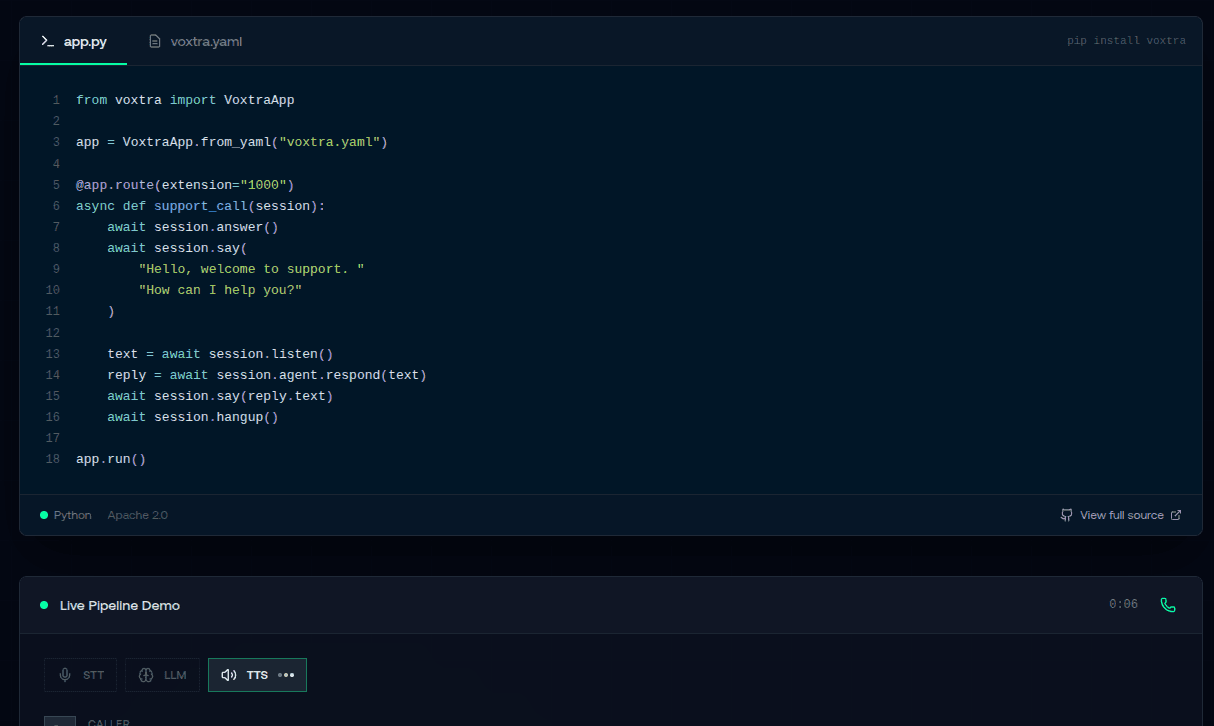
Task: Click the green status dot beside Live Pipeline Demo
Action: pyautogui.click(x=44, y=605)
